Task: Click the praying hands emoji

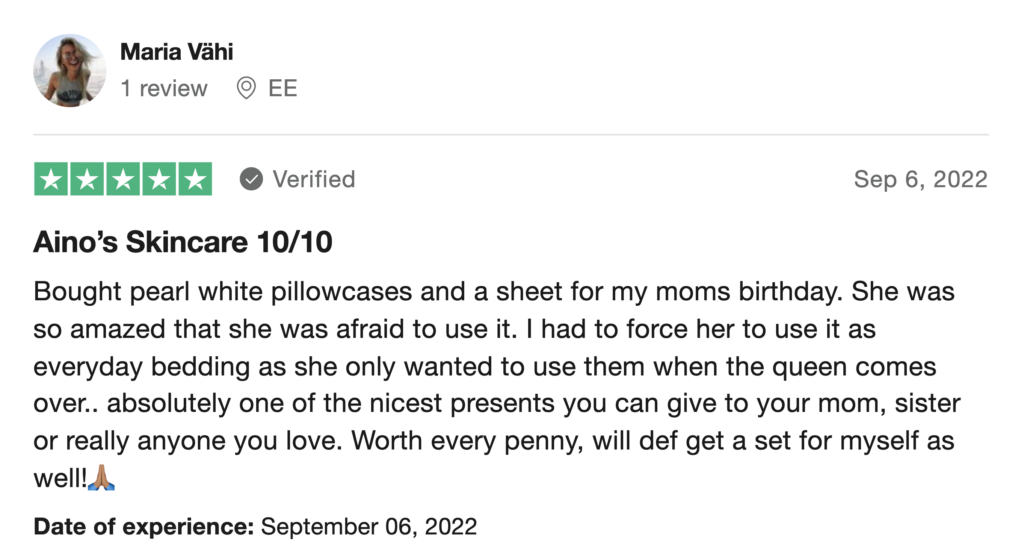Action: (101, 477)
